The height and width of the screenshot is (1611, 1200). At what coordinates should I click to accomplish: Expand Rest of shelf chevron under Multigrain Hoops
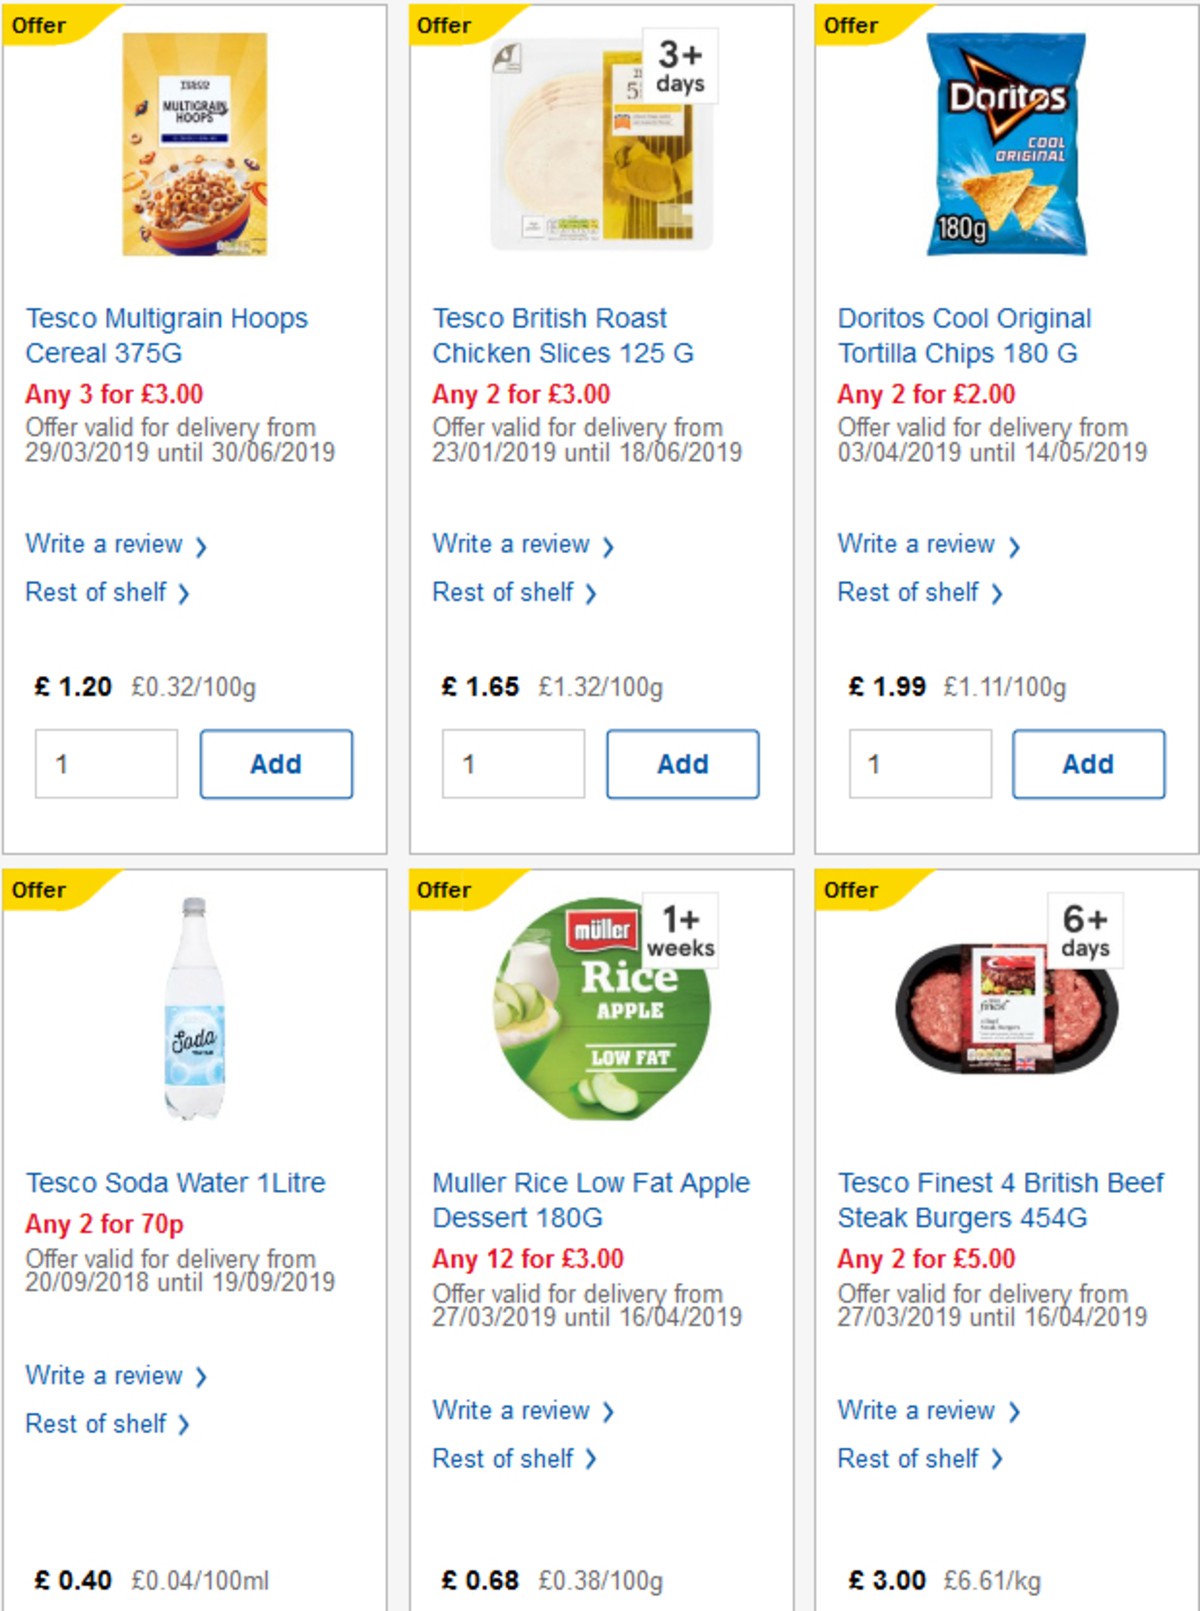pos(183,593)
